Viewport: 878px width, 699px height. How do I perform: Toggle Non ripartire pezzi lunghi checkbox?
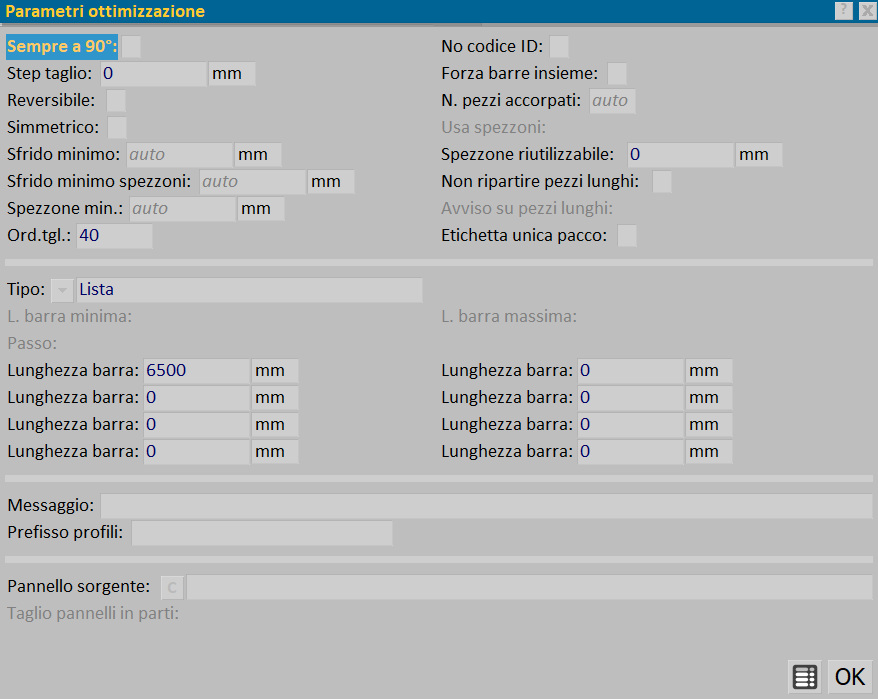[662, 181]
